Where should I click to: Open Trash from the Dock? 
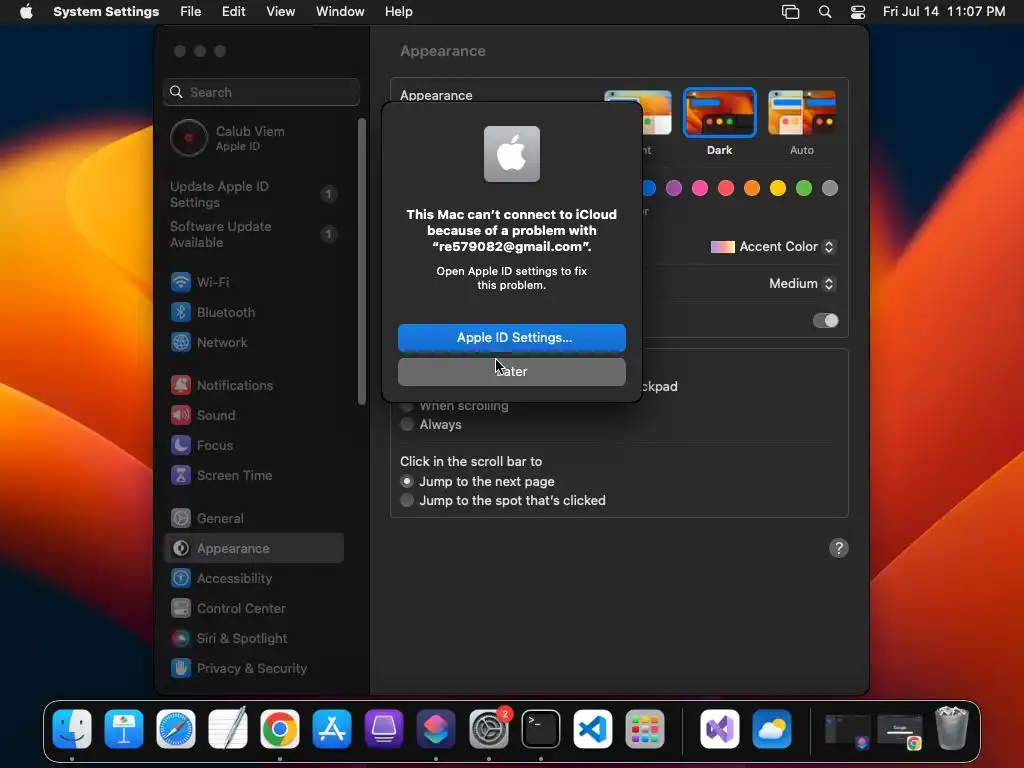coord(952,728)
